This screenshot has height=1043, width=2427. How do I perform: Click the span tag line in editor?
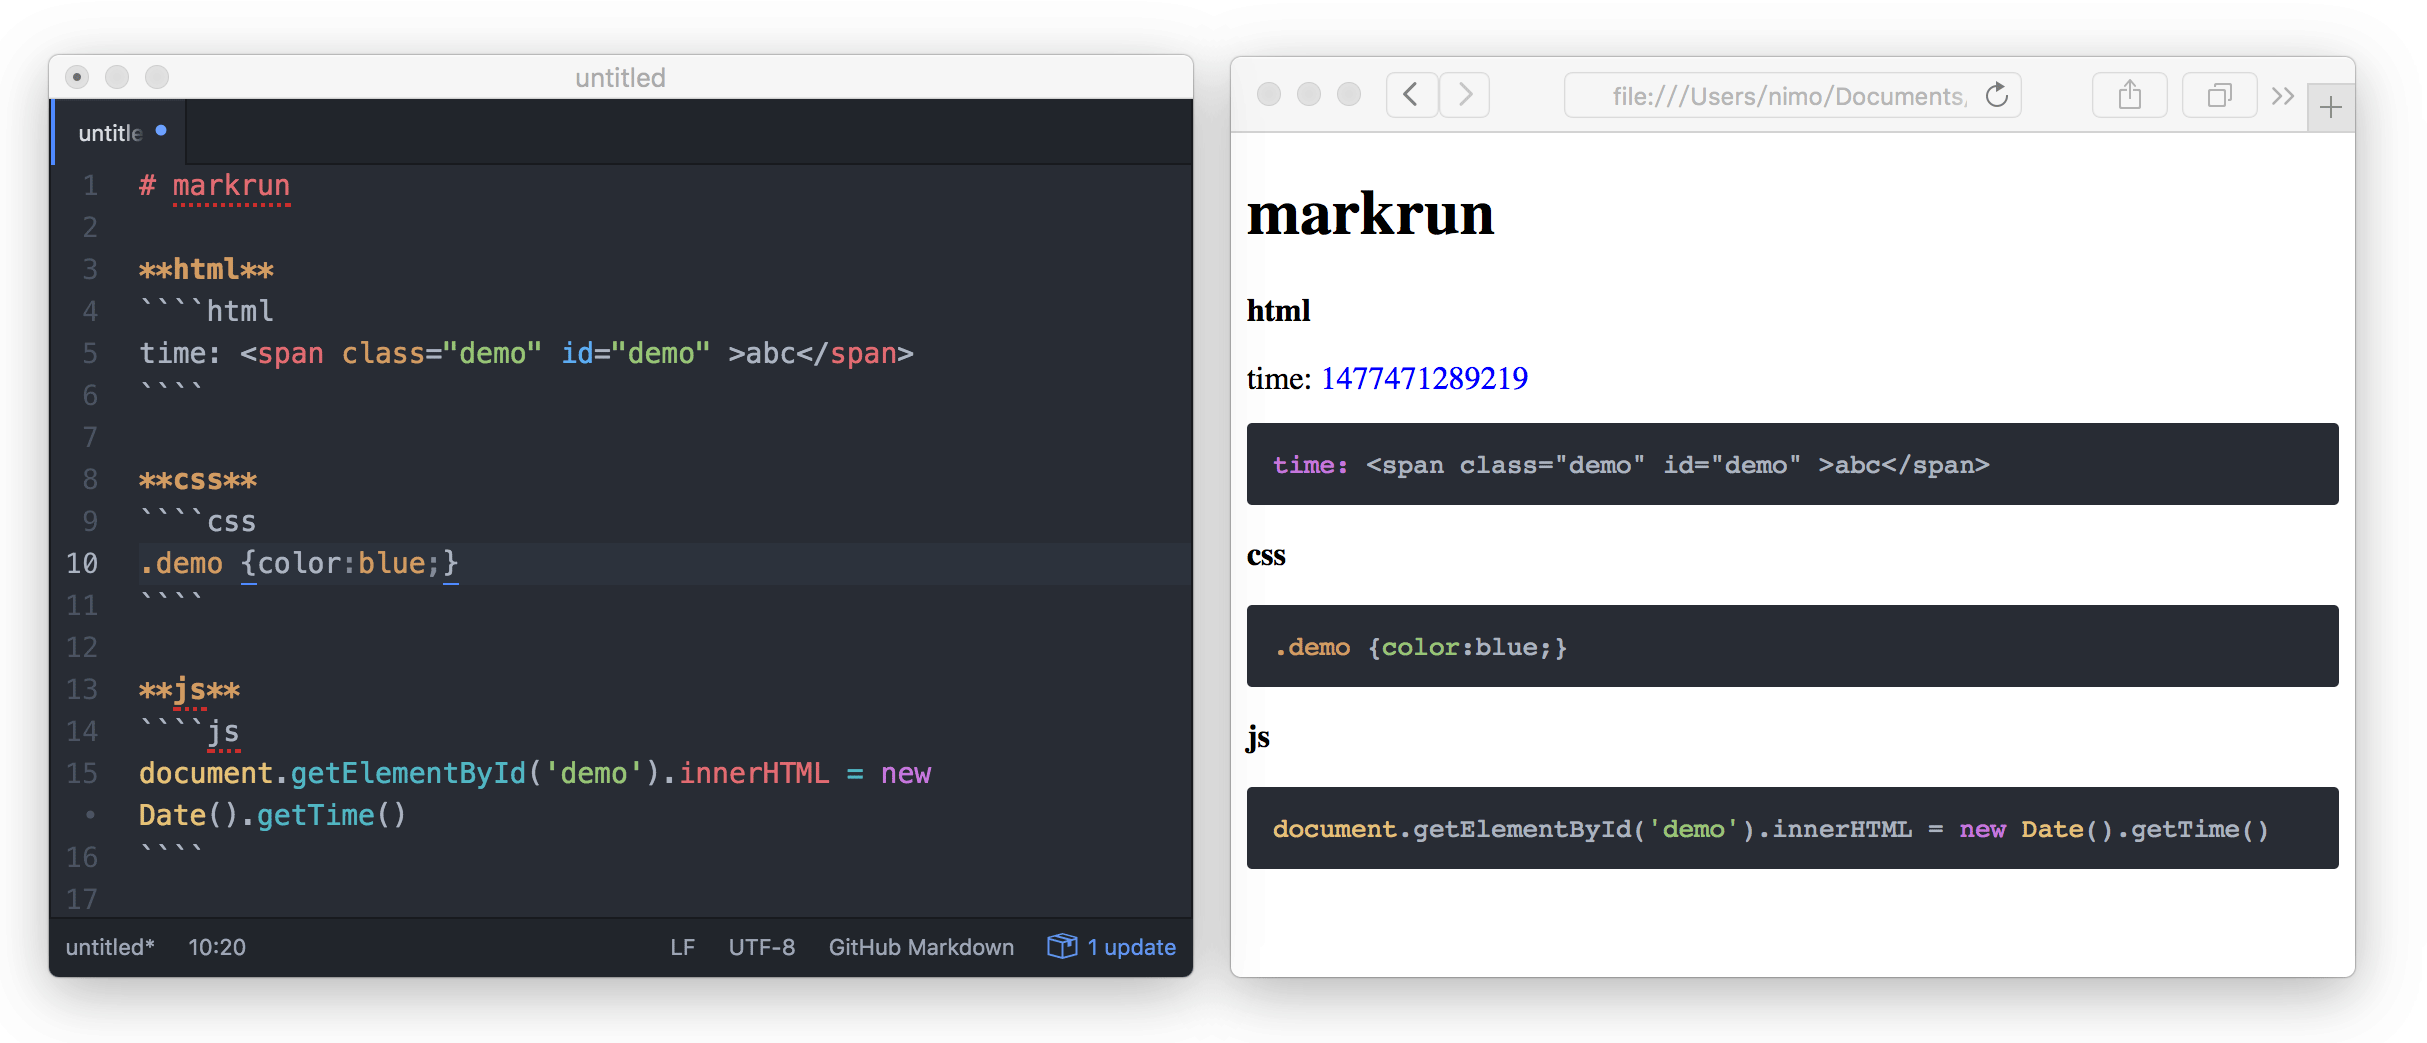click(526, 354)
